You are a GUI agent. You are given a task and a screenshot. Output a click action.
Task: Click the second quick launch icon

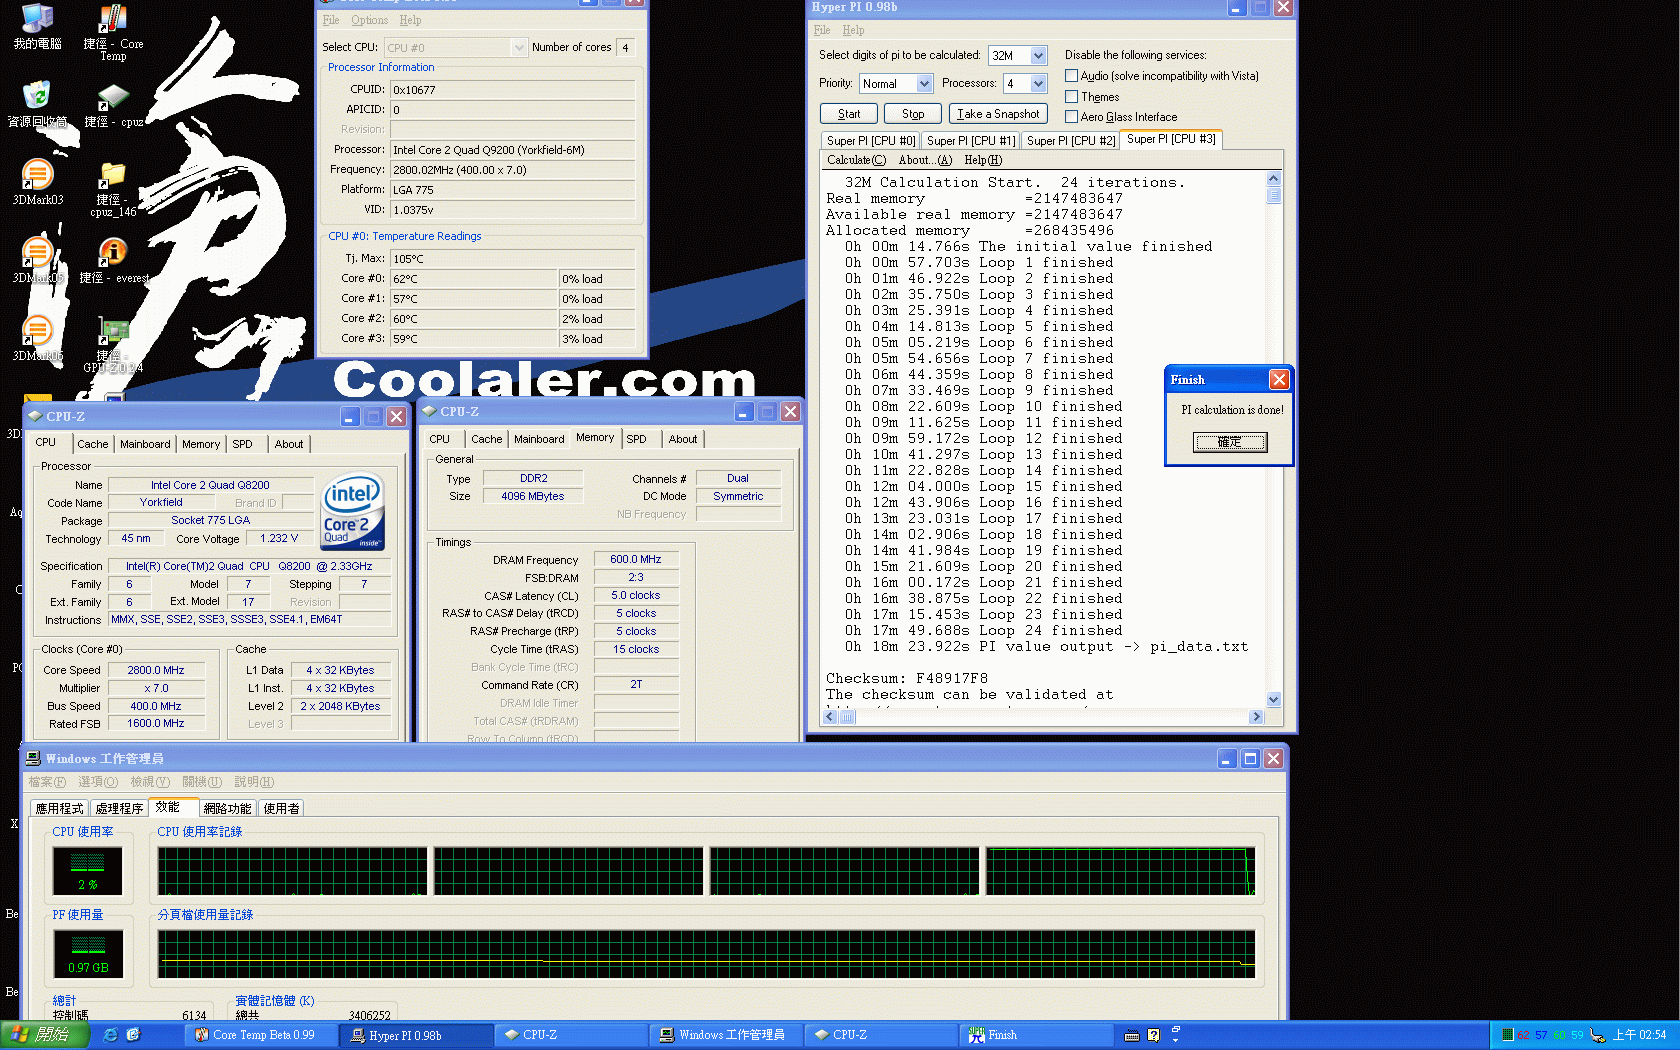pyautogui.click(x=133, y=1035)
